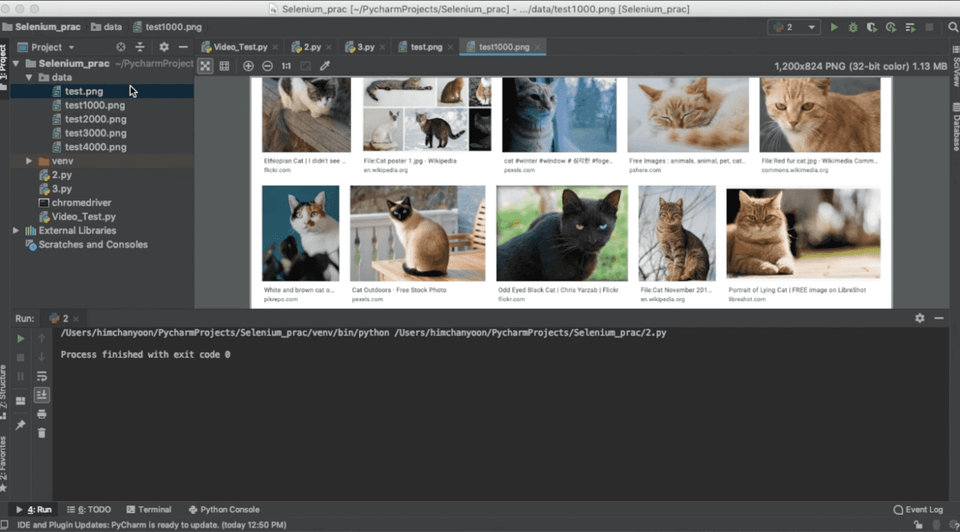Click the data breadcrumb in navigation bar

tap(107, 27)
